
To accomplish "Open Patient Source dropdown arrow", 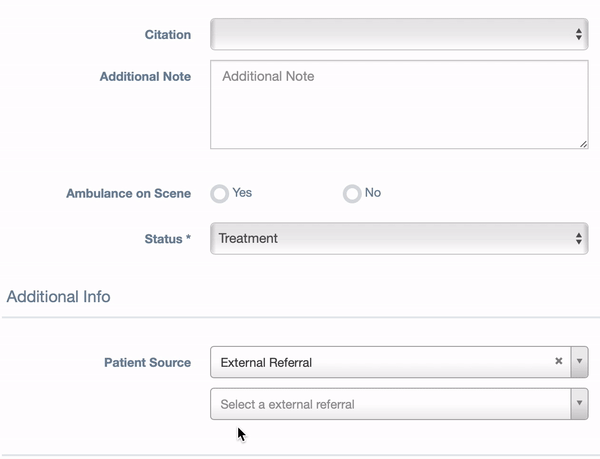I will click(579, 362).
